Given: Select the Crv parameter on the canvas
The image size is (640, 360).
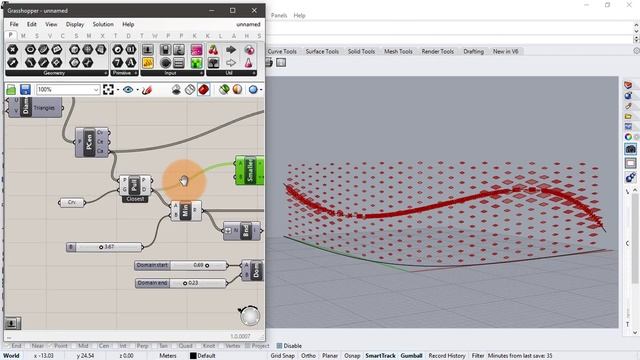Looking at the screenshot, I should coord(71,202).
